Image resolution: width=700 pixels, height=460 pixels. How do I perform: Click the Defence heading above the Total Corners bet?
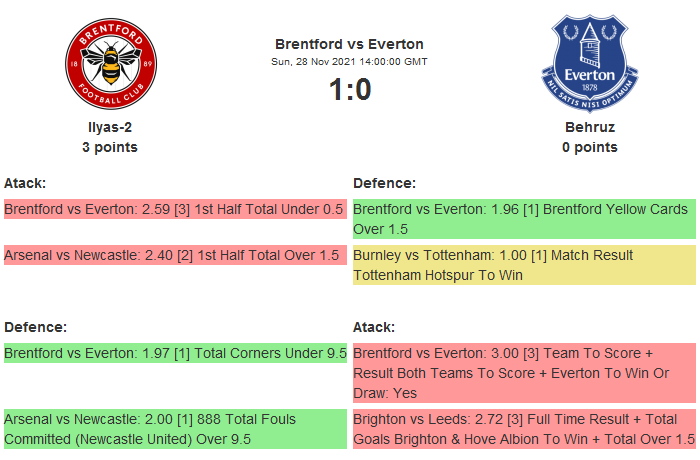[x=35, y=327]
